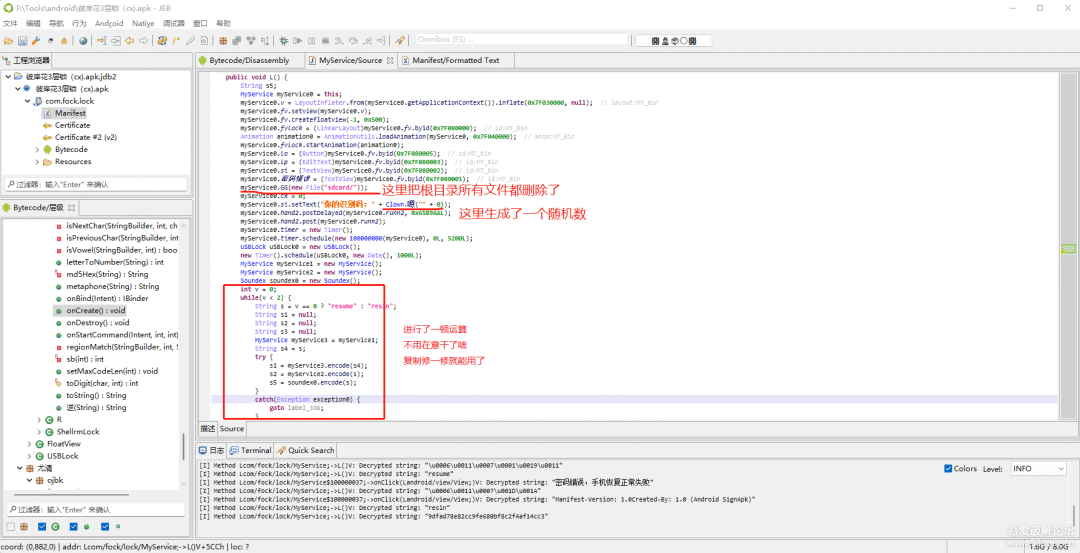Screen dimensions: 1080x553
Task: Open the log Level INFO dropdown
Action: pos(1039,469)
